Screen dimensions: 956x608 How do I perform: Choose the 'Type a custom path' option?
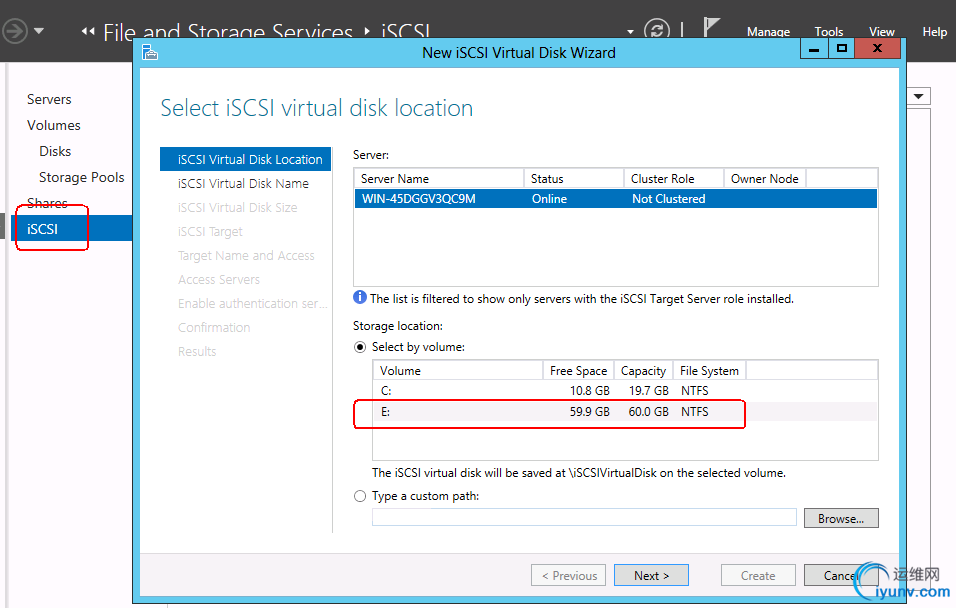360,496
